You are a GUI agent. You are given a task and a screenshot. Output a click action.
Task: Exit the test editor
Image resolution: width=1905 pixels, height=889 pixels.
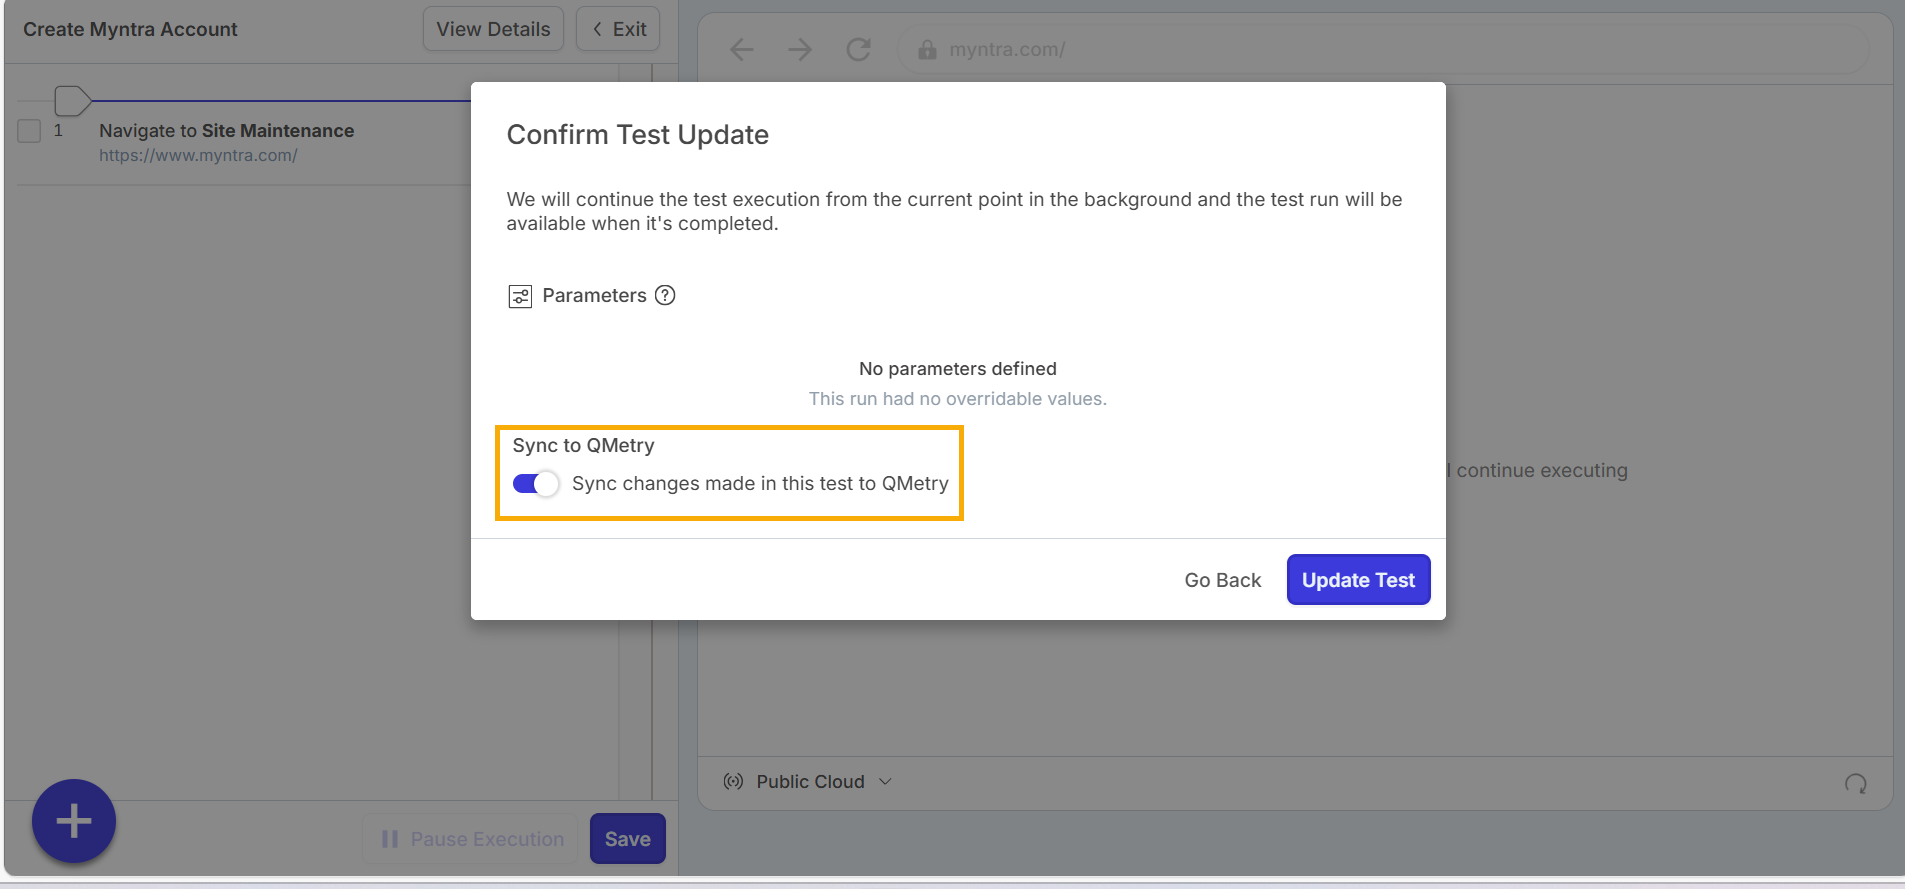point(618,29)
